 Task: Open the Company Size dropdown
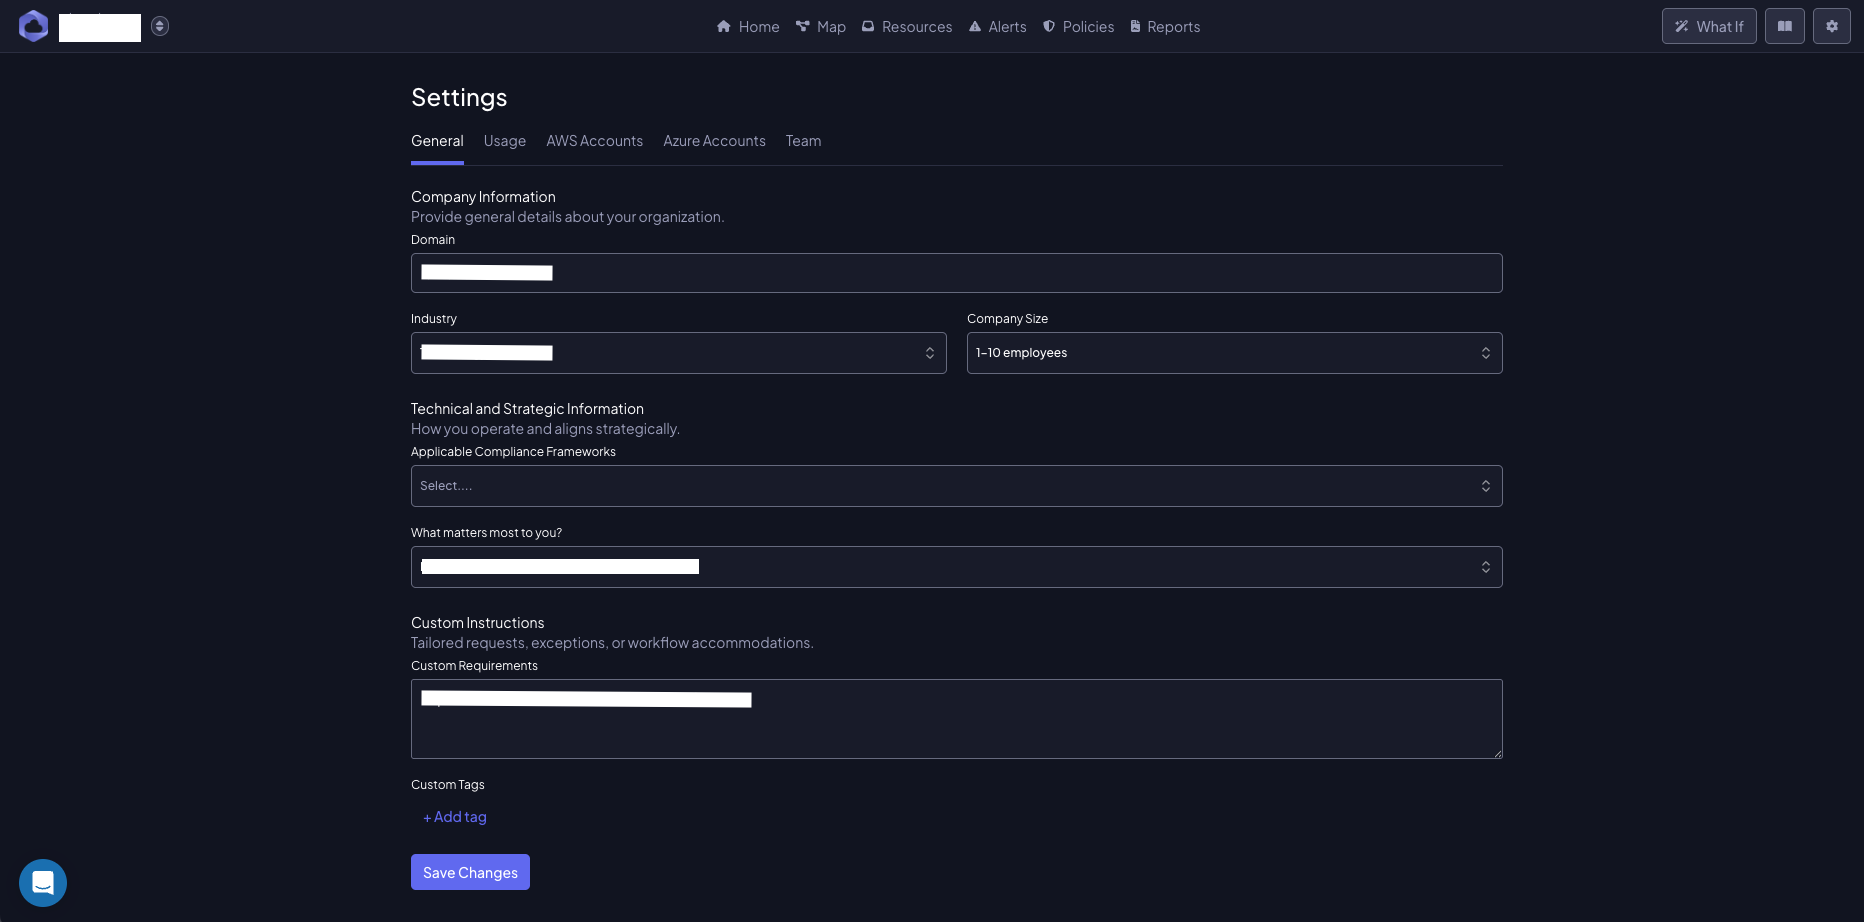pos(1234,352)
